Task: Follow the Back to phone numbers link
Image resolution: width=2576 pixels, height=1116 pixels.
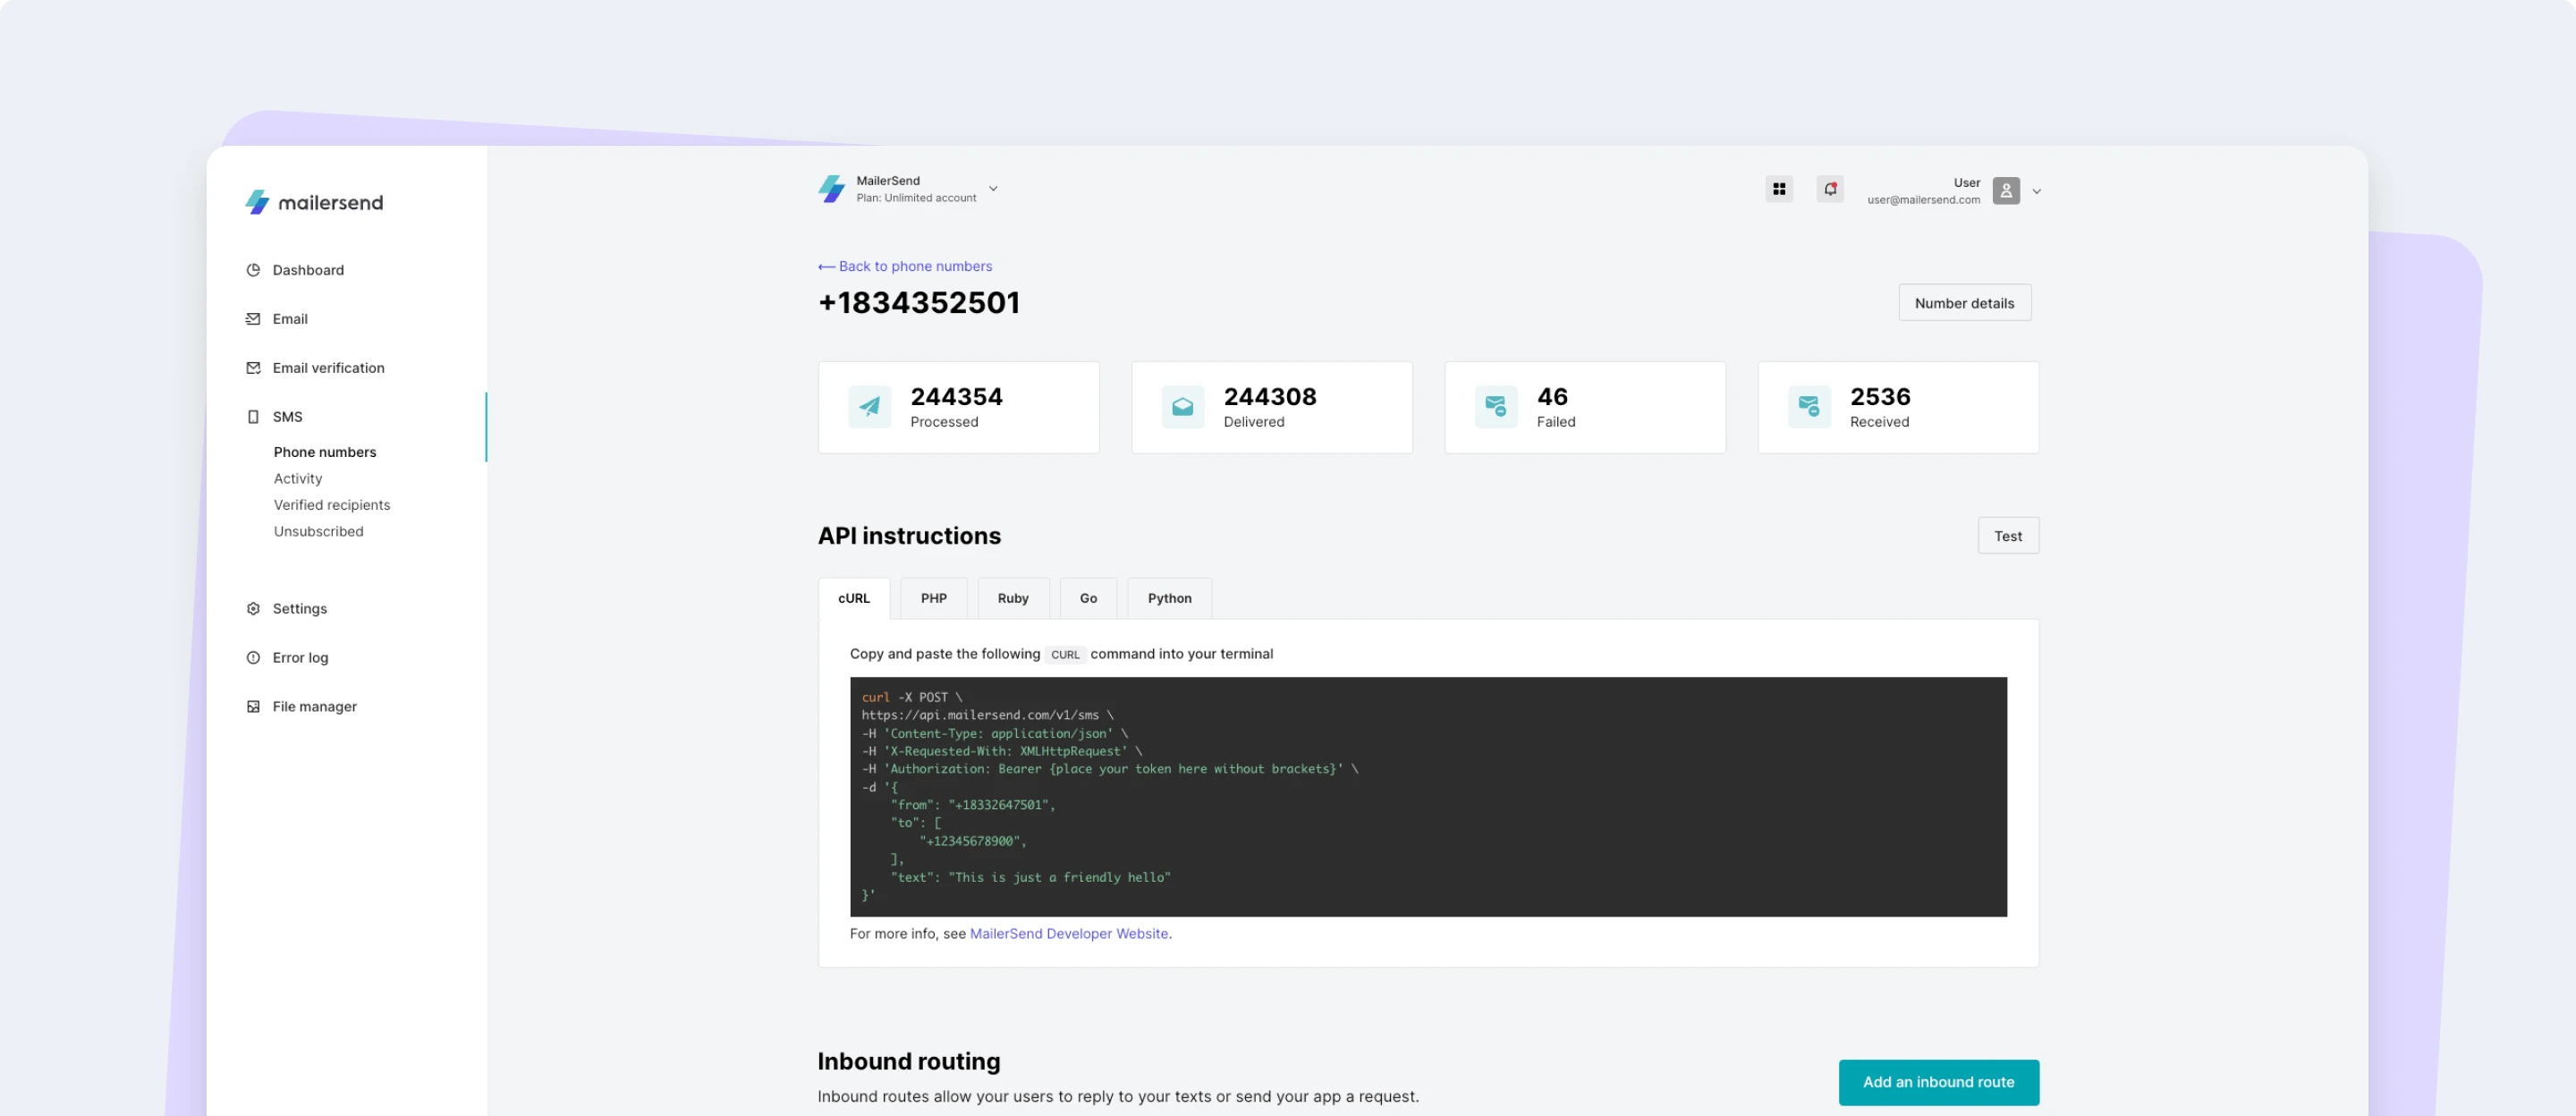Action: coord(915,267)
